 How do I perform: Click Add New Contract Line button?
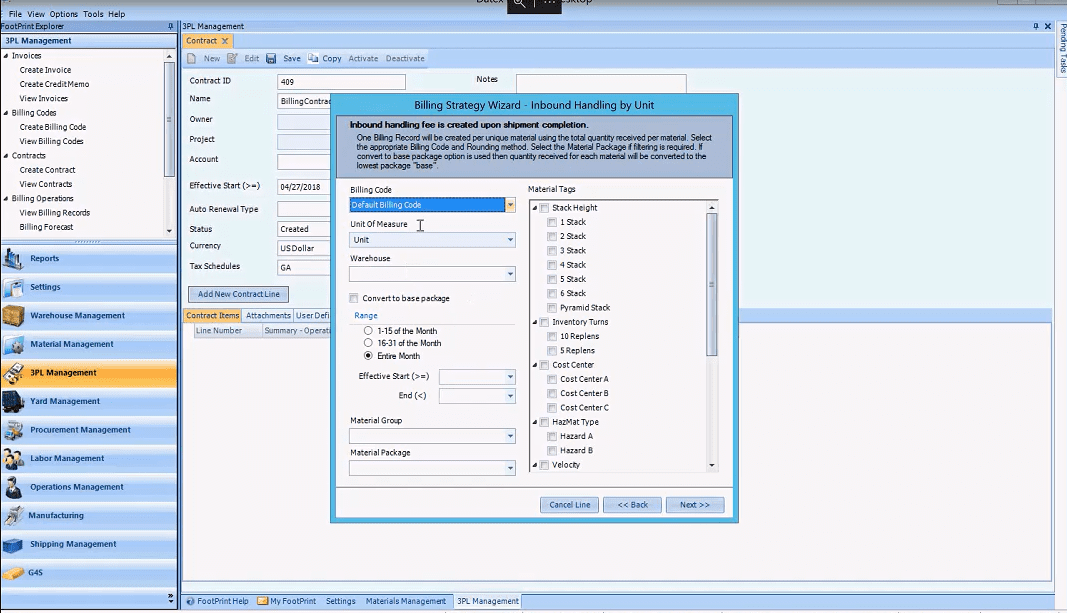point(238,294)
